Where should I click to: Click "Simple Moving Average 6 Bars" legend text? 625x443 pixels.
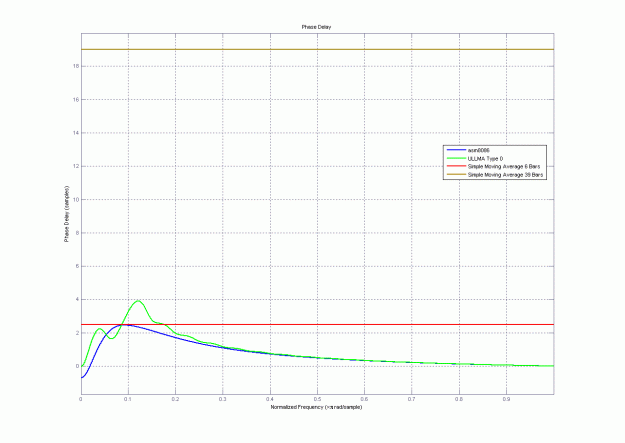(504, 167)
